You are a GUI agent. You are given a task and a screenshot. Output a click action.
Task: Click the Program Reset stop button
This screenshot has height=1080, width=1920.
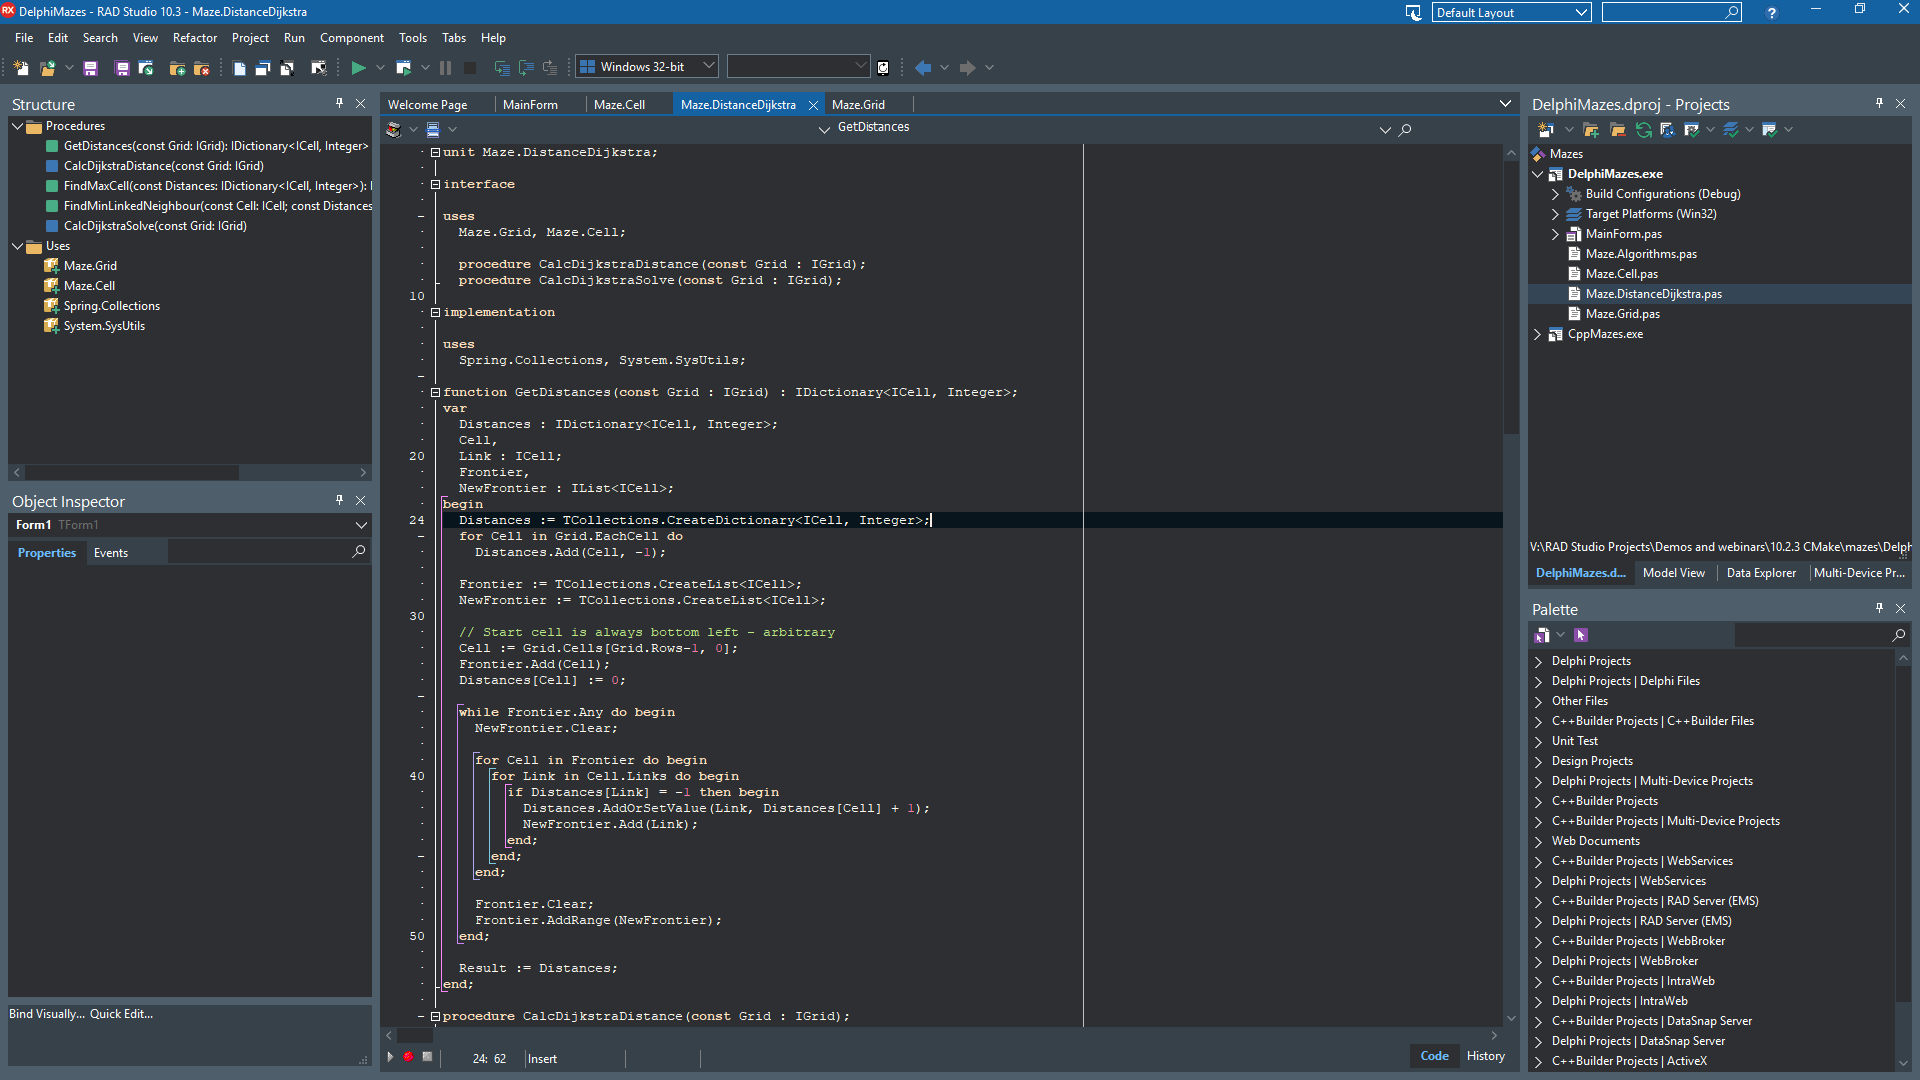[469, 68]
